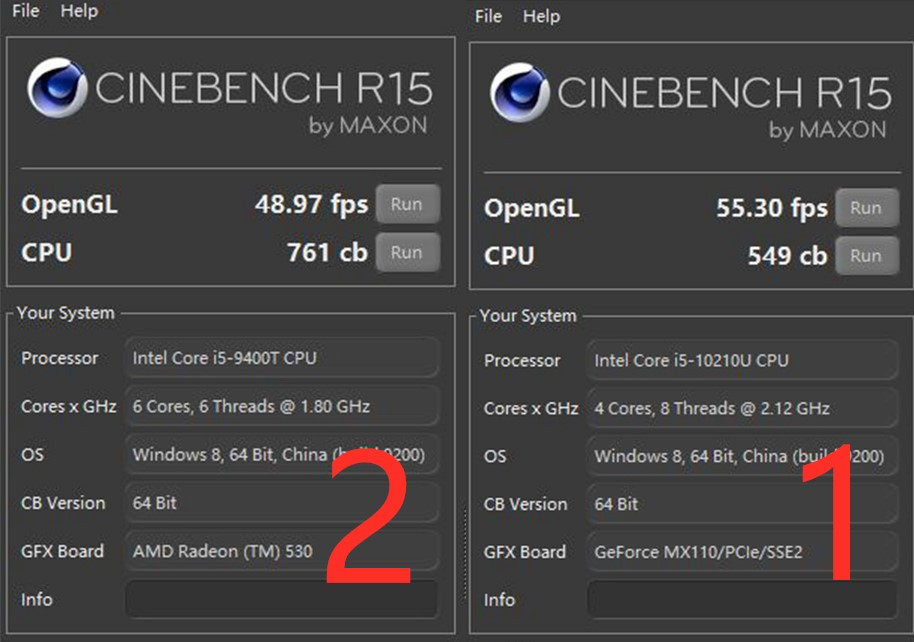
Task: Click the left window CB Version 64 Bit field
Action: pos(281,503)
